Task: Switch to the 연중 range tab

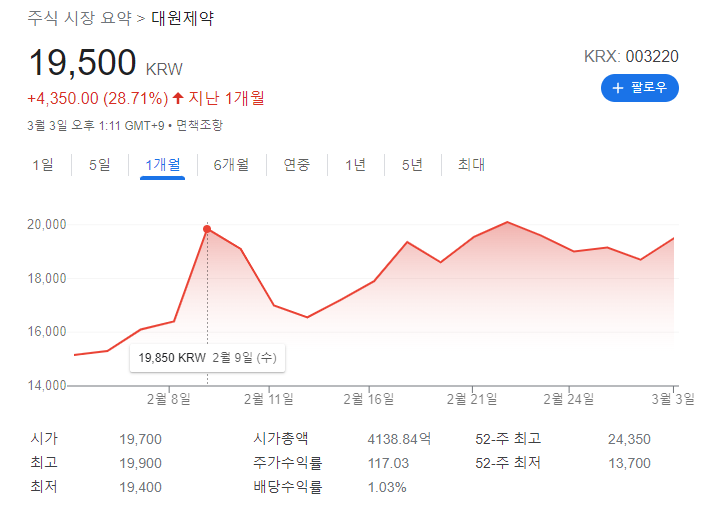Action: tap(297, 165)
